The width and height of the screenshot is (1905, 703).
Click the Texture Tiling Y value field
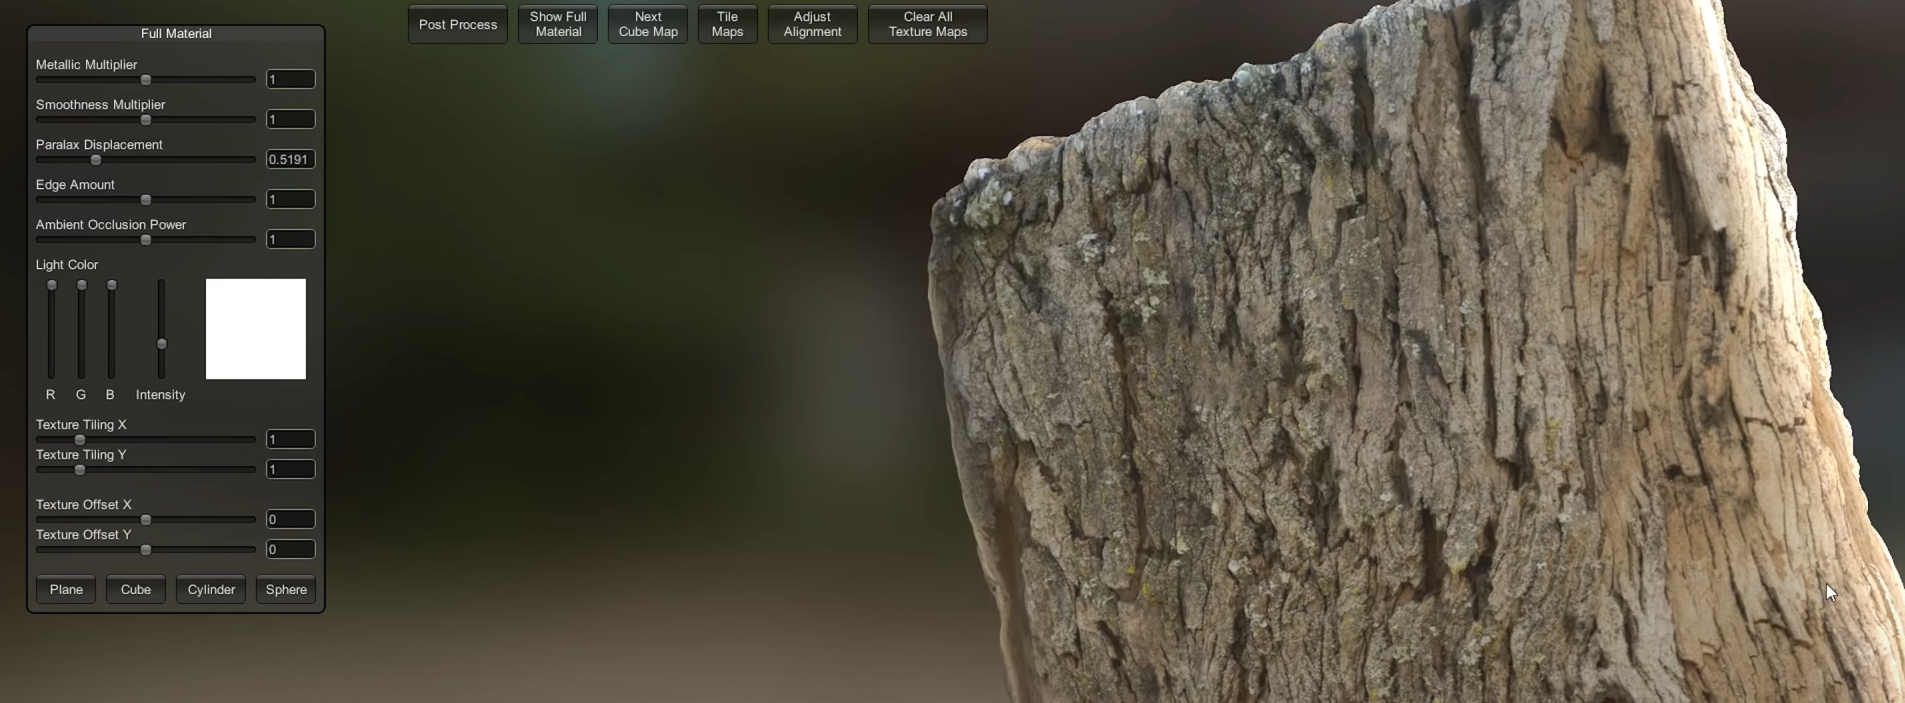291,469
